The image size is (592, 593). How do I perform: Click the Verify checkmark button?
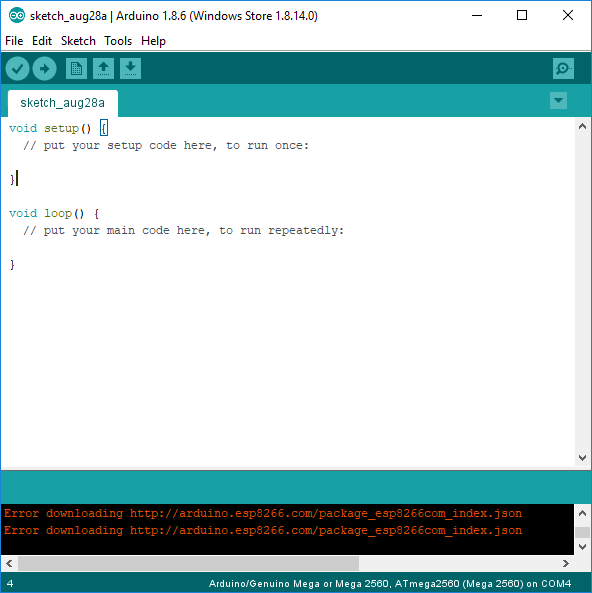[x=17, y=69]
